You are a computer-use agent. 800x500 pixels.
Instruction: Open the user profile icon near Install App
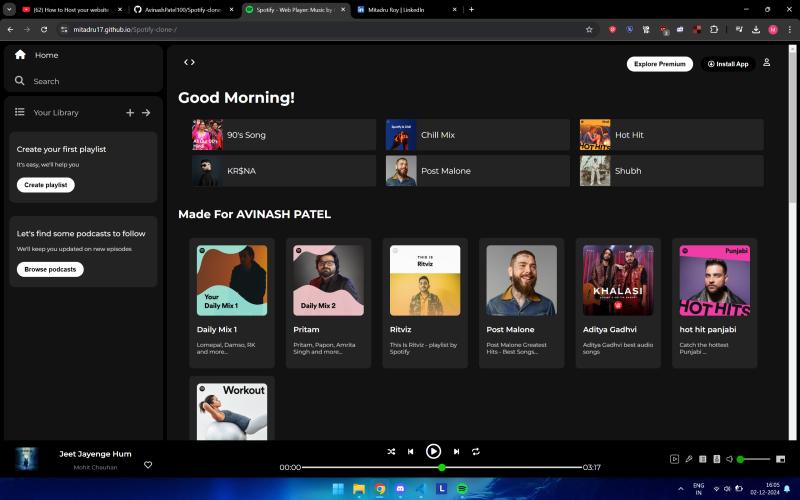click(x=766, y=62)
